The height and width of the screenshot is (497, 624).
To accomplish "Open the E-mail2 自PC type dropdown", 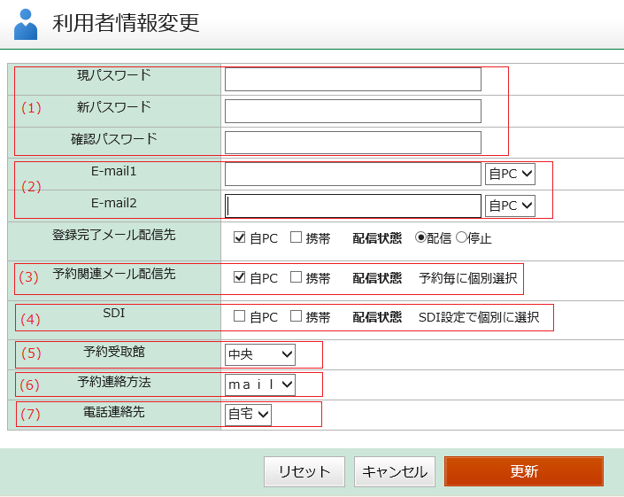I will 510,206.
